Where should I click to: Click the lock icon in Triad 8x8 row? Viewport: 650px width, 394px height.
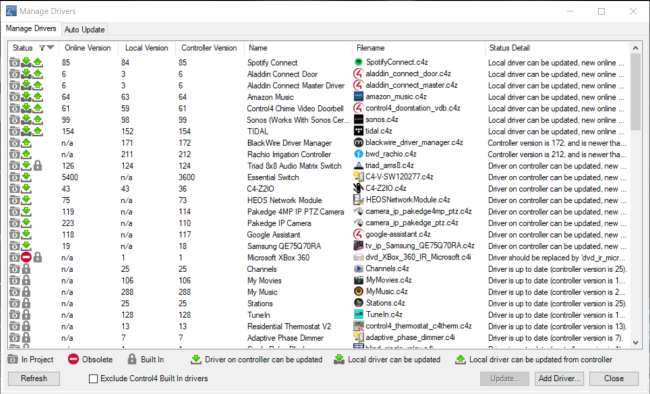[38, 165]
